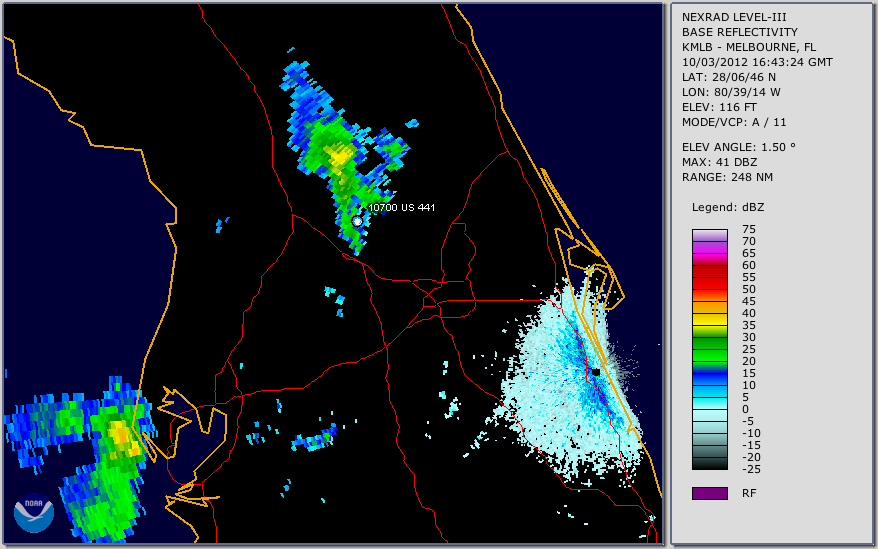
Task: Click the purple RF legend swatch
Action: pos(709,493)
